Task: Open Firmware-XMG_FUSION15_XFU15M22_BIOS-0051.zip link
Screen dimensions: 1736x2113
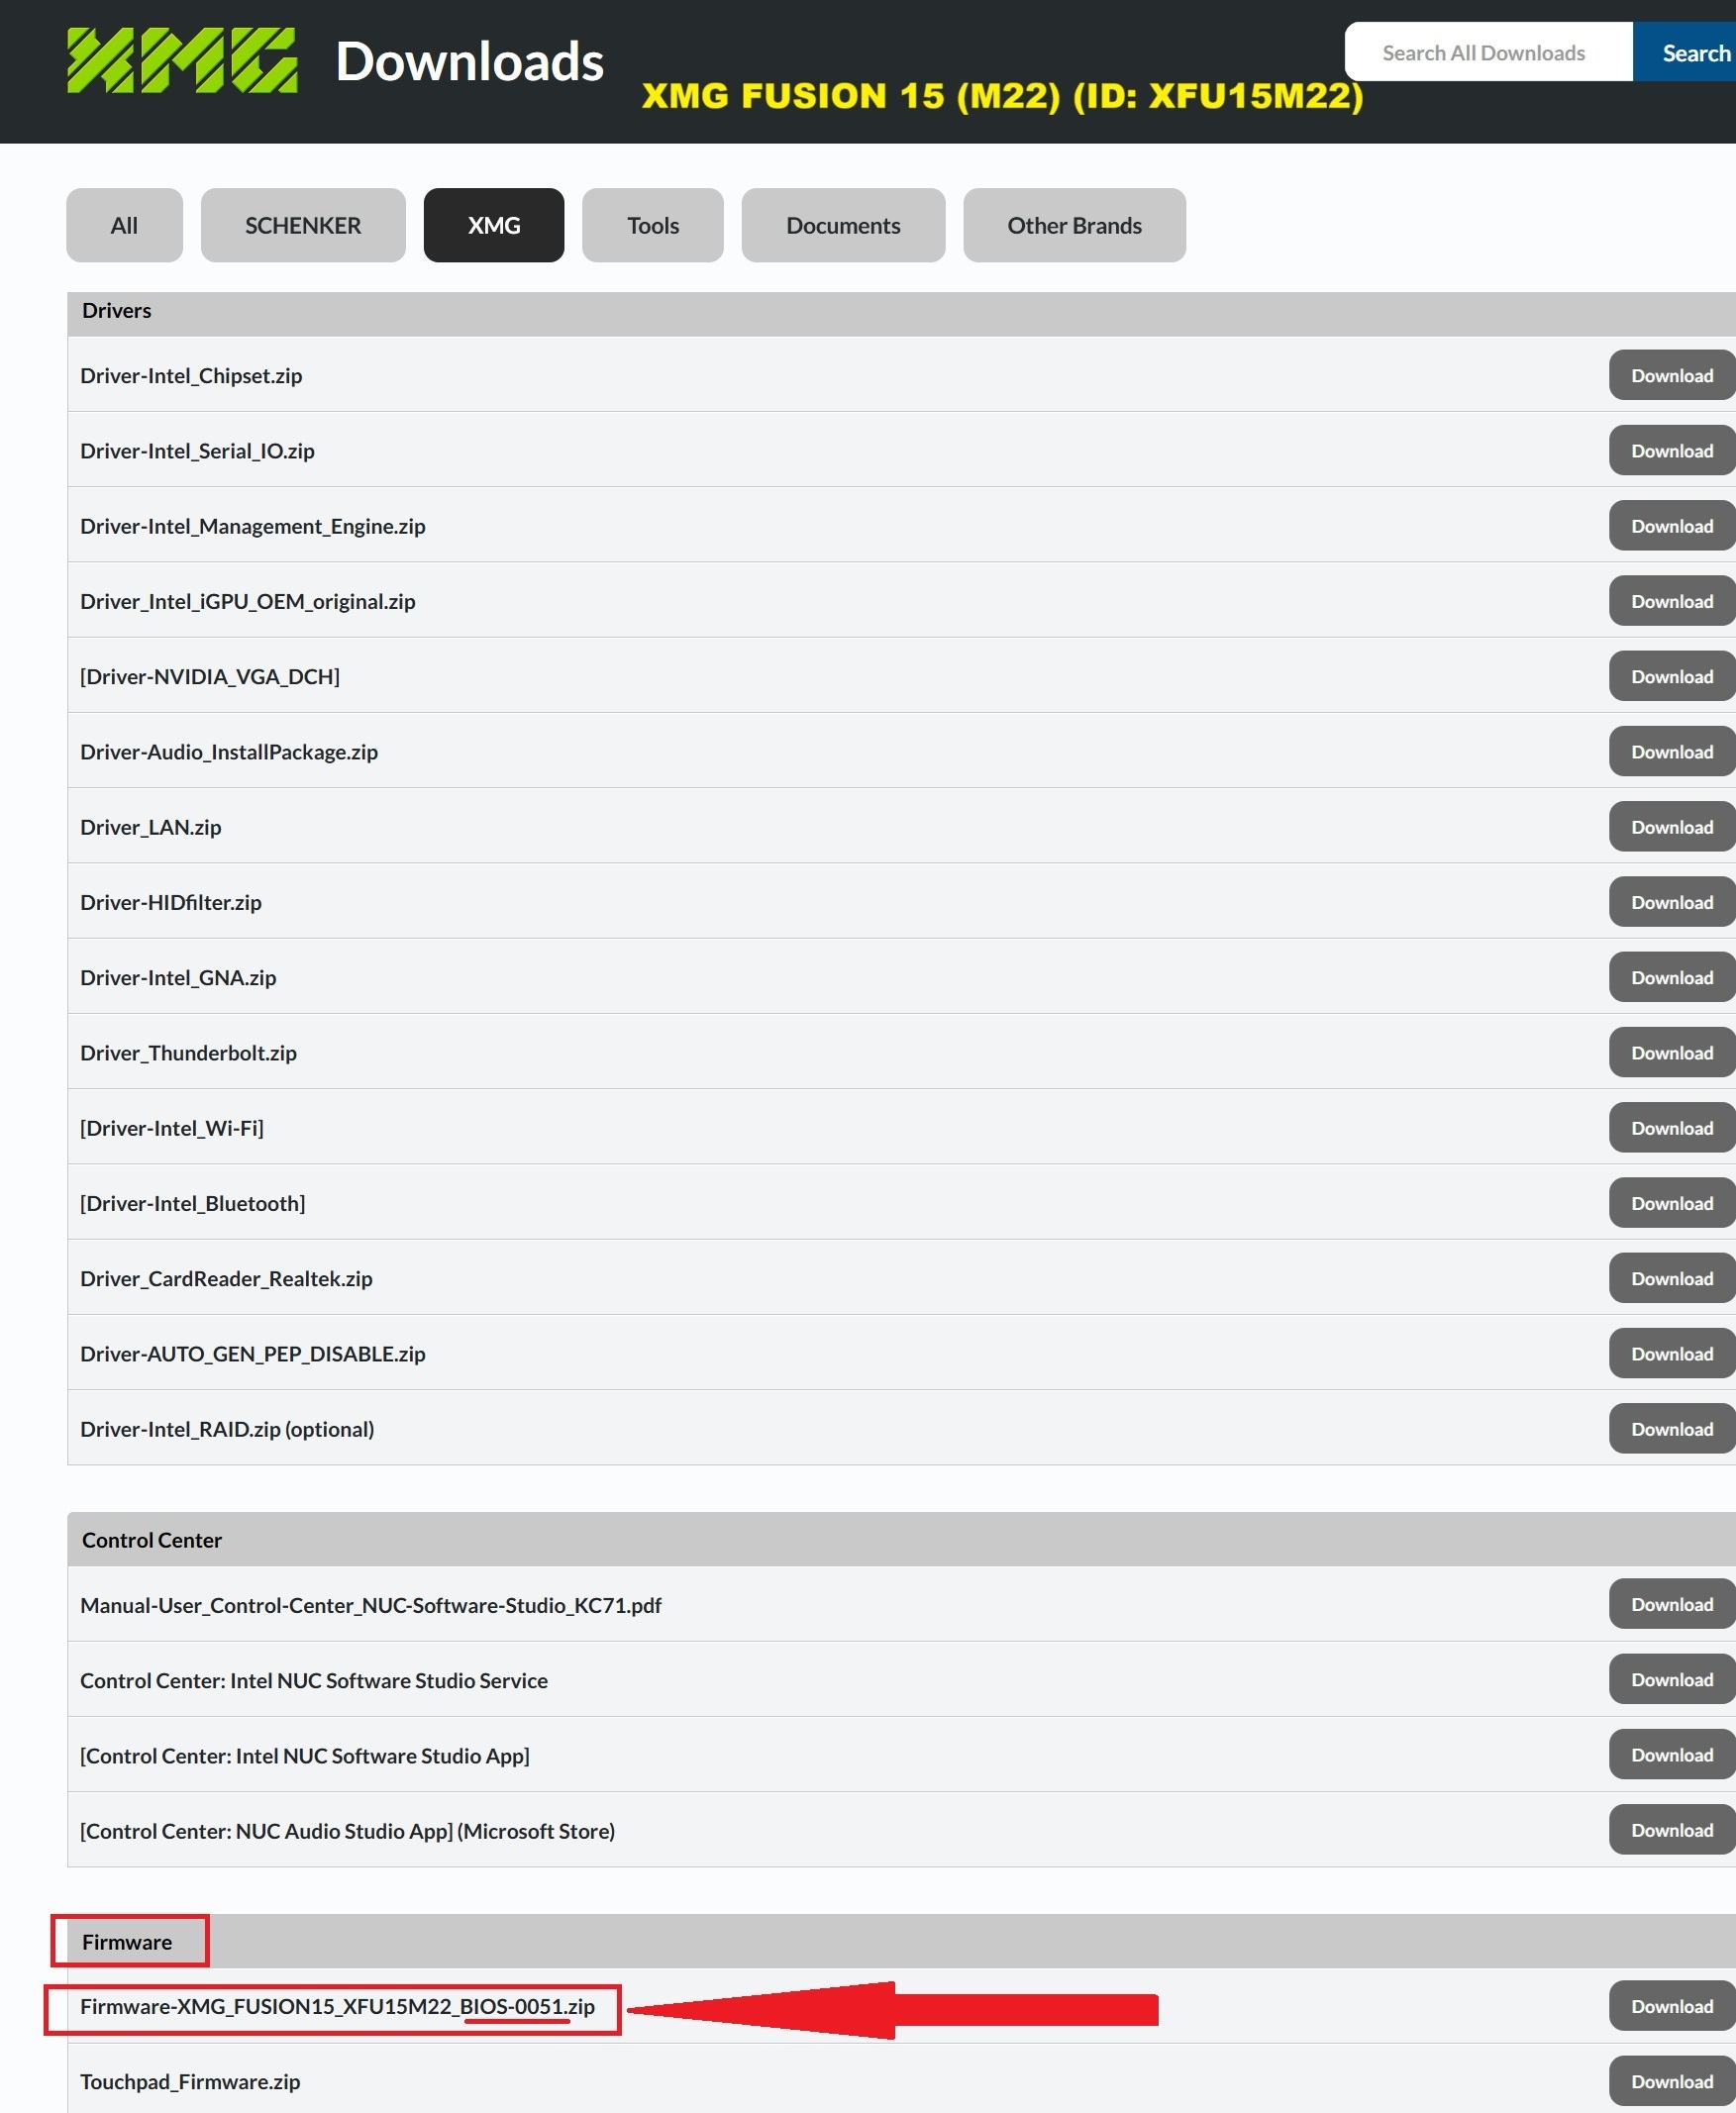Action: point(337,2006)
